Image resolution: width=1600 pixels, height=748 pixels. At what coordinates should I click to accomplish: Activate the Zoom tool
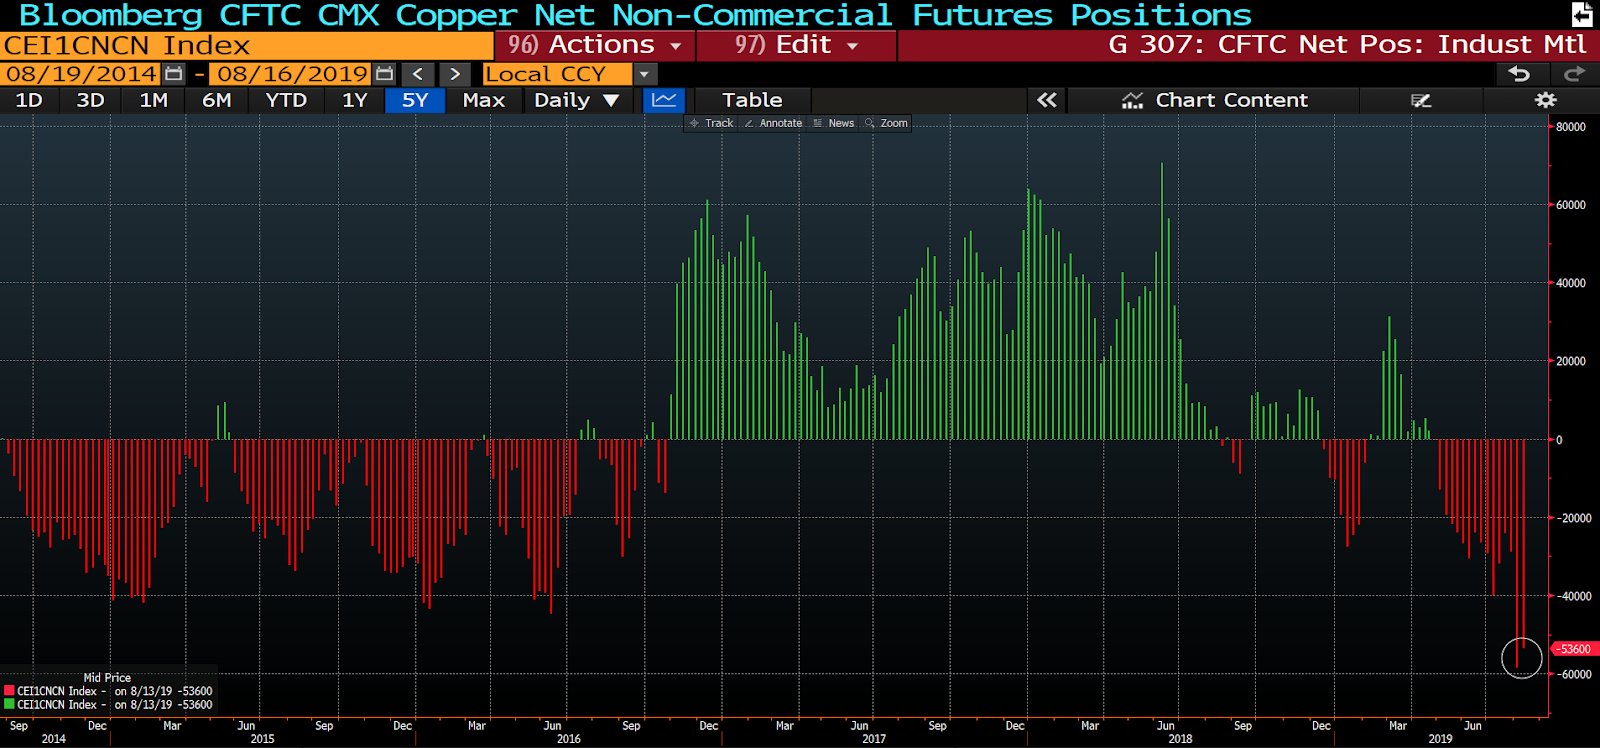click(x=887, y=123)
